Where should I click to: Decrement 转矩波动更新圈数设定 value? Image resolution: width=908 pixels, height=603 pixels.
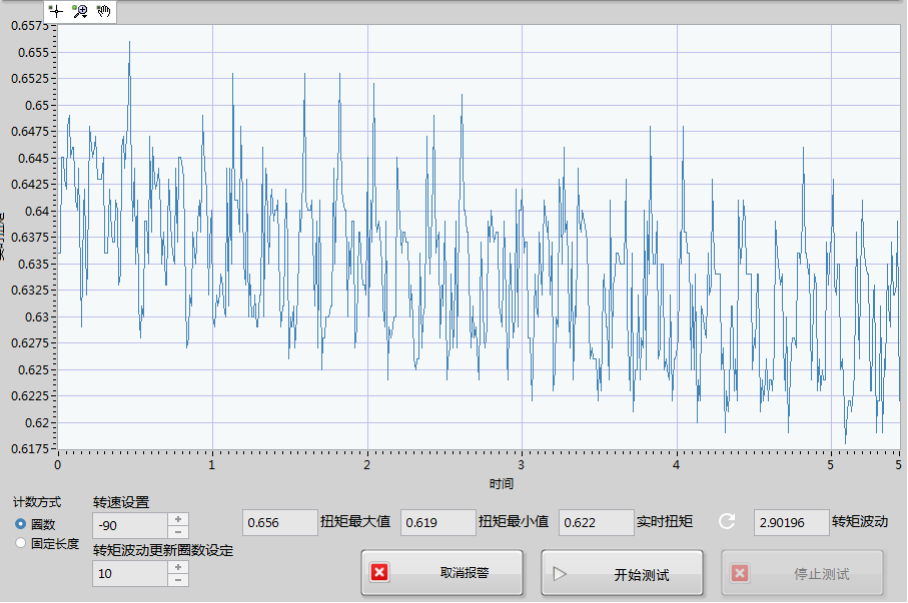point(178,580)
